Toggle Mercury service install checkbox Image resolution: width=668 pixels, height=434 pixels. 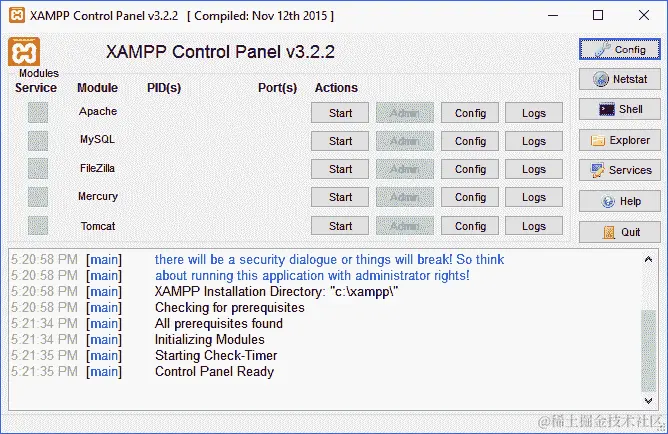coord(38,197)
